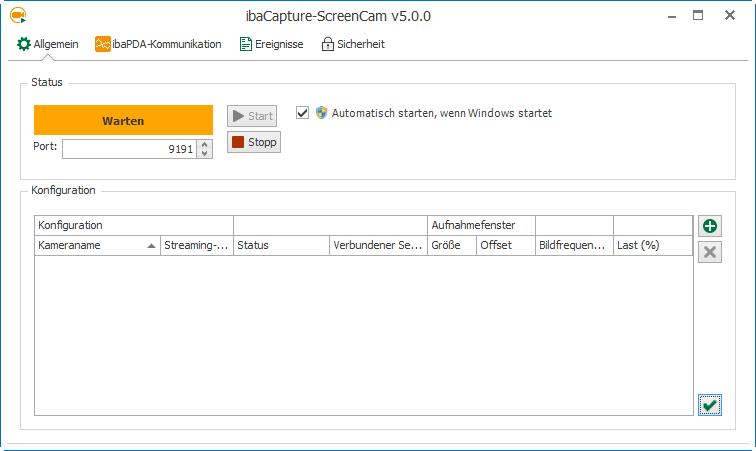Click the Bildfrequen... column header

574,246
